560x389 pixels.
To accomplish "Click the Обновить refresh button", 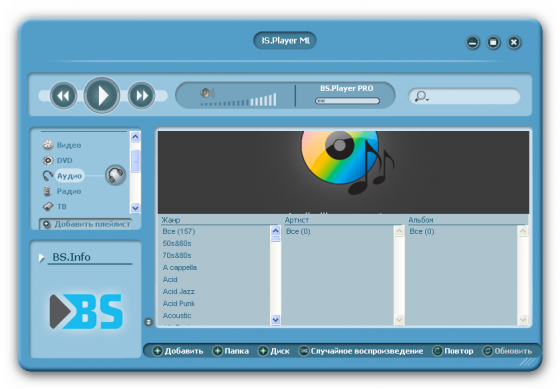I will click(x=507, y=351).
